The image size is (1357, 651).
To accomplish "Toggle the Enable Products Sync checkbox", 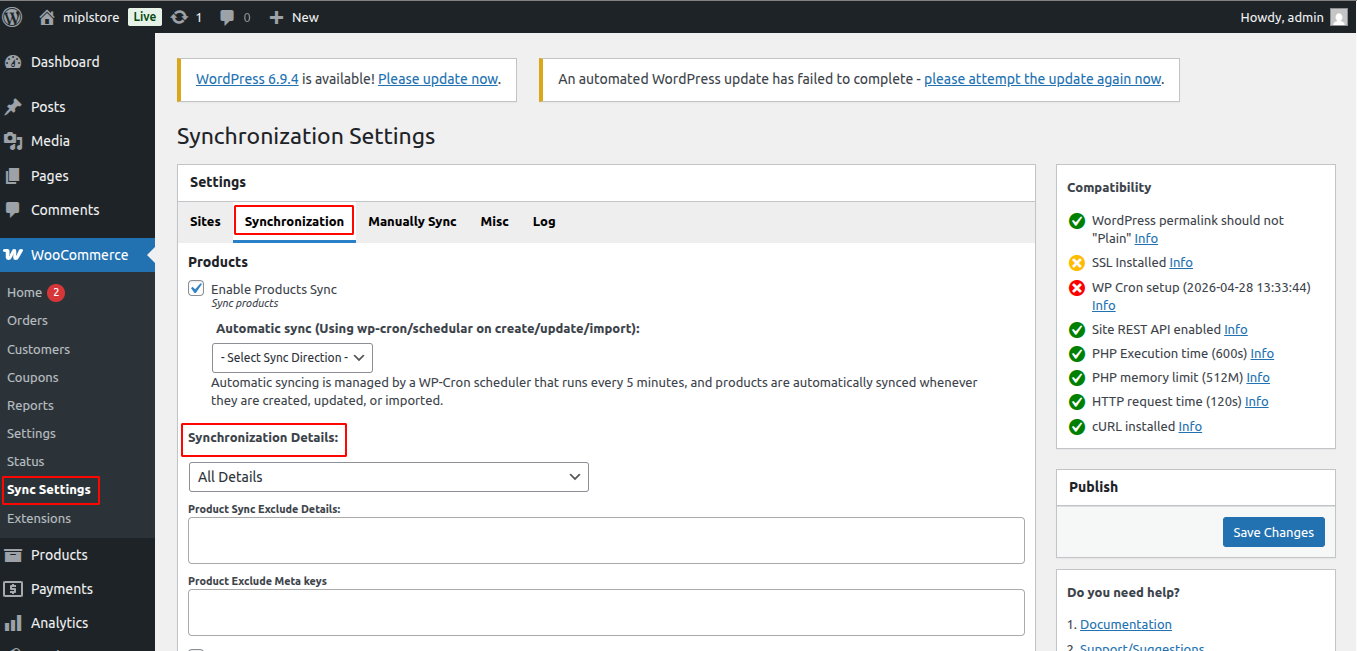I will pyautogui.click(x=196, y=289).
